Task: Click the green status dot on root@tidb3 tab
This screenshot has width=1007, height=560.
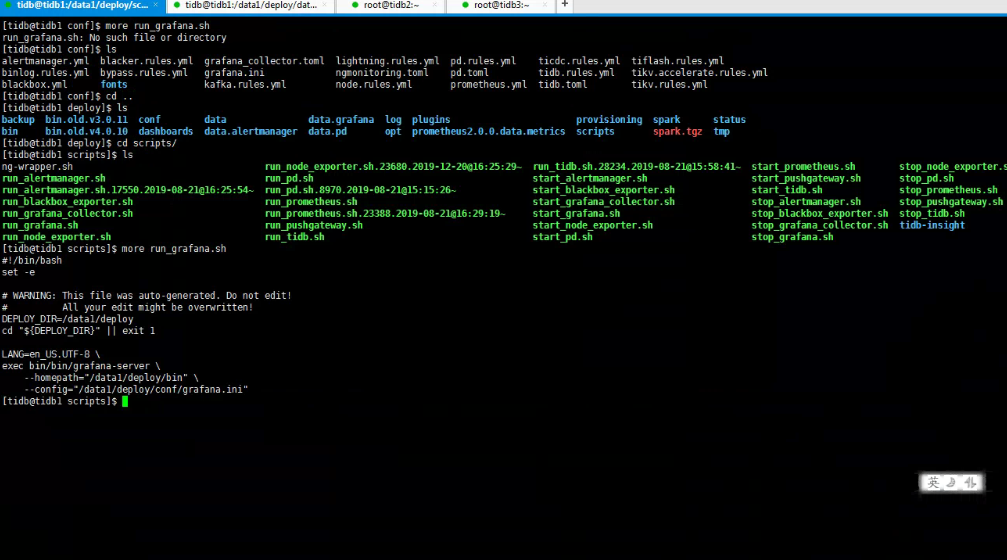Action: click(x=465, y=5)
